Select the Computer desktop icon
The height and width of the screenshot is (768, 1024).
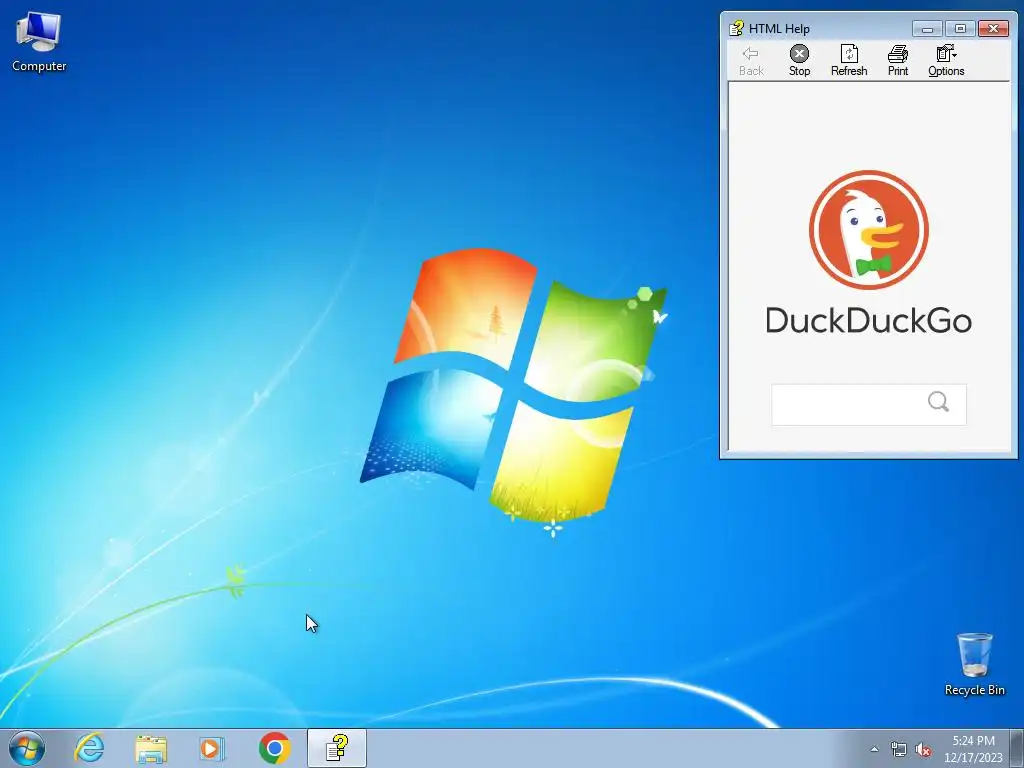pos(39,42)
